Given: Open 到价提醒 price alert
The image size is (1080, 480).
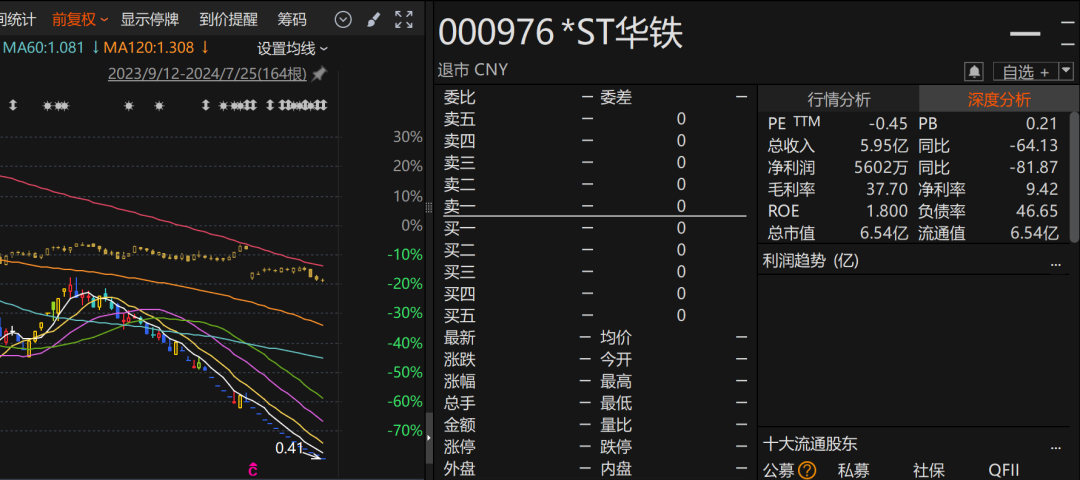Looking at the screenshot, I should [228, 19].
